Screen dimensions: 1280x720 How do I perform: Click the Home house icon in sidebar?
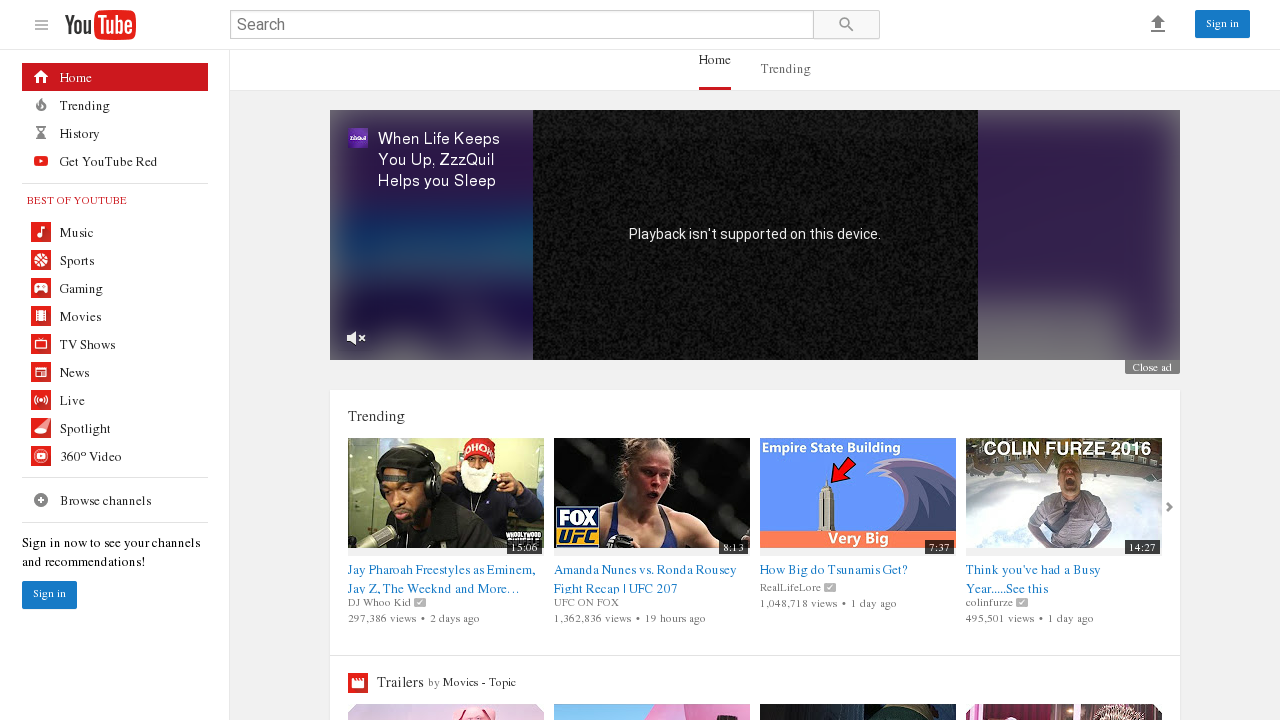(41, 77)
